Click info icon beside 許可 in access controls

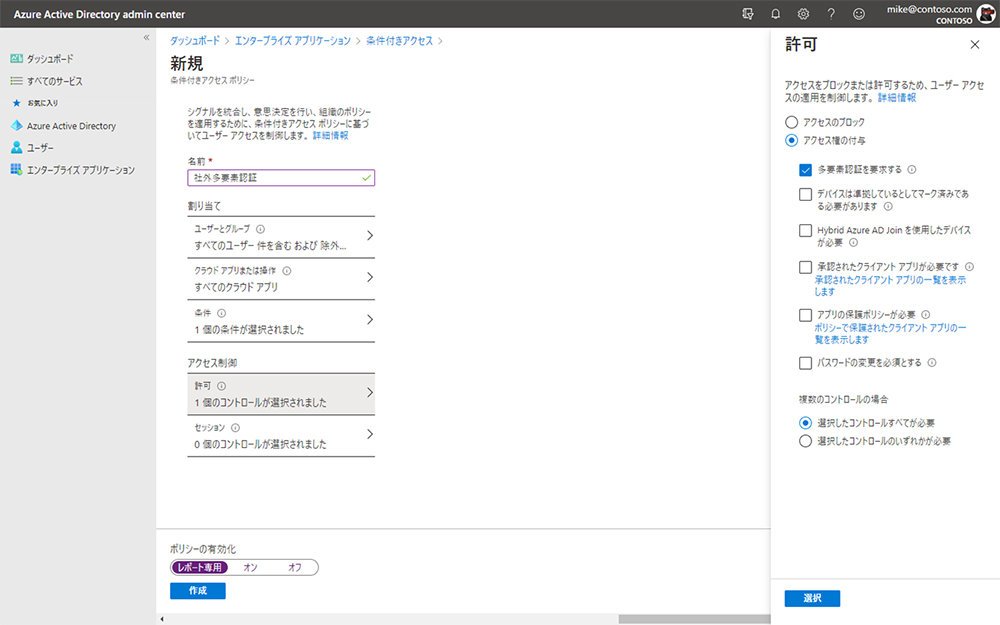coord(221,386)
